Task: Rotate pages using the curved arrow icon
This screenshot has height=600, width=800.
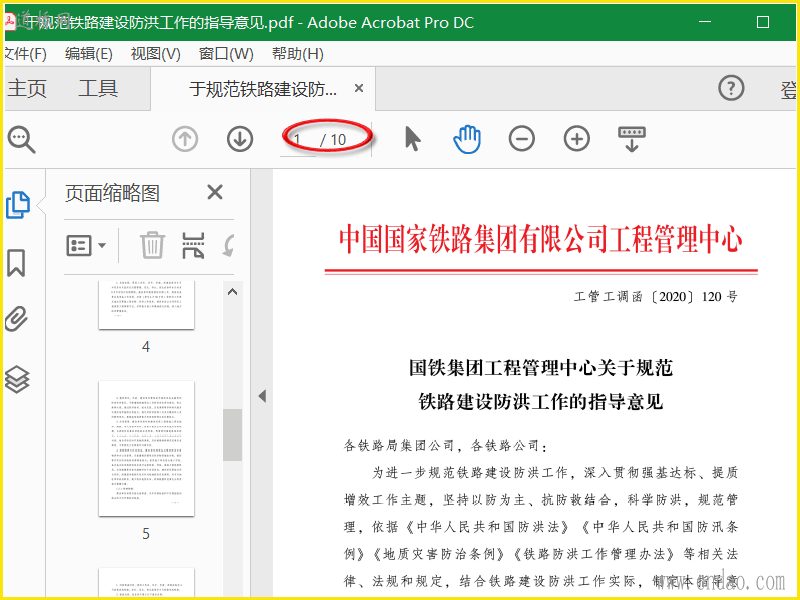Action: click(x=229, y=245)
